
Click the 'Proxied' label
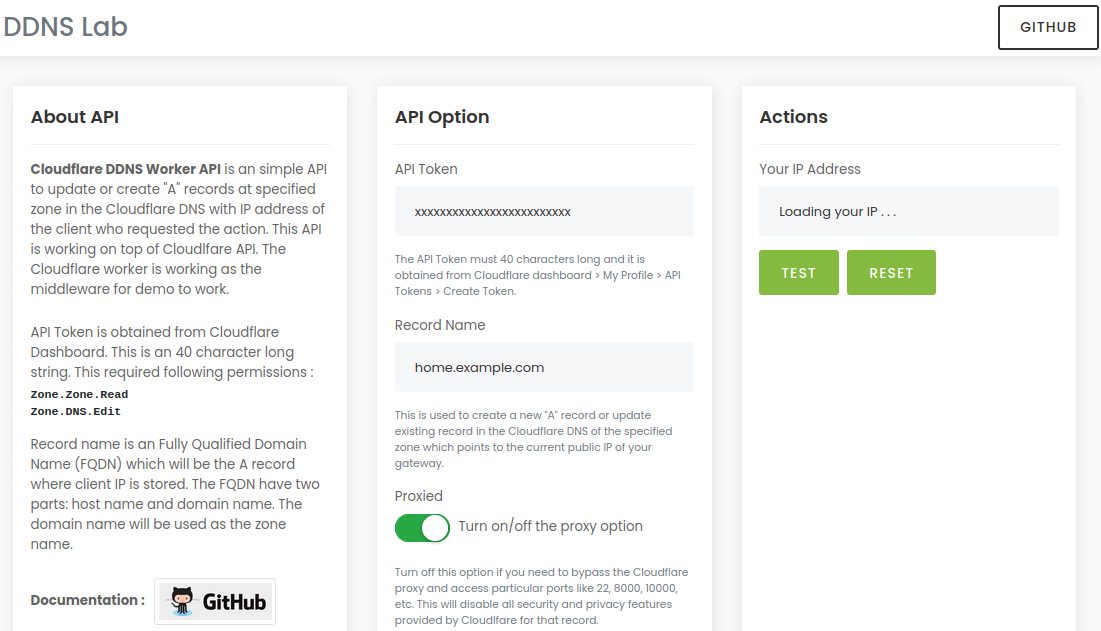418,496
